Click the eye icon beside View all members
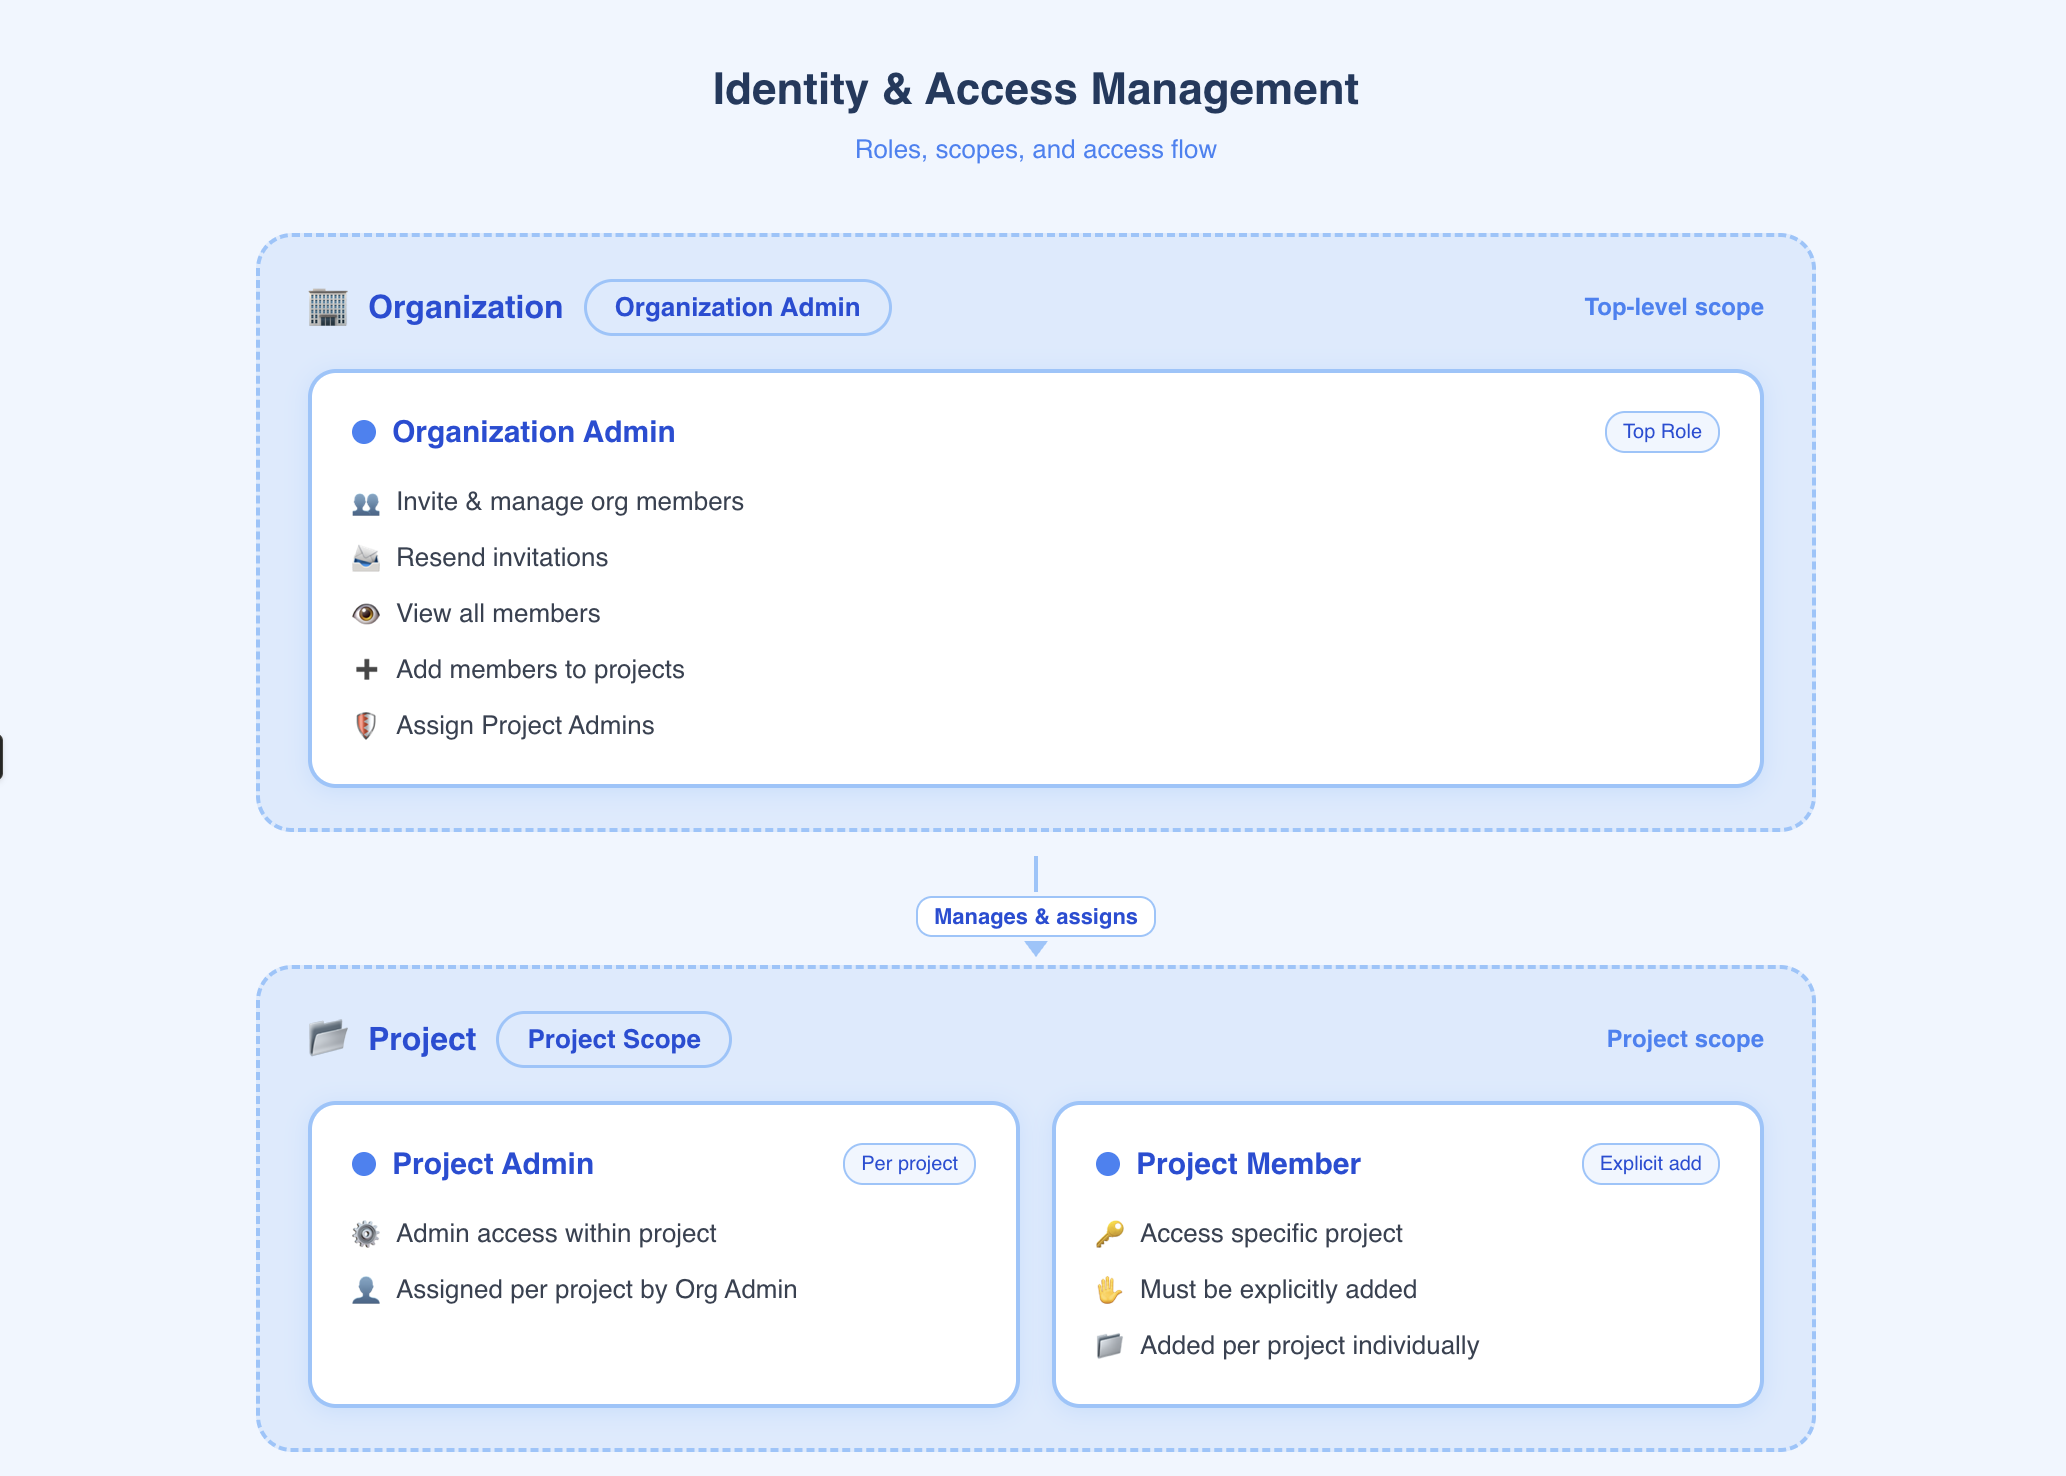The image size is (2066, 1476). 366,614
